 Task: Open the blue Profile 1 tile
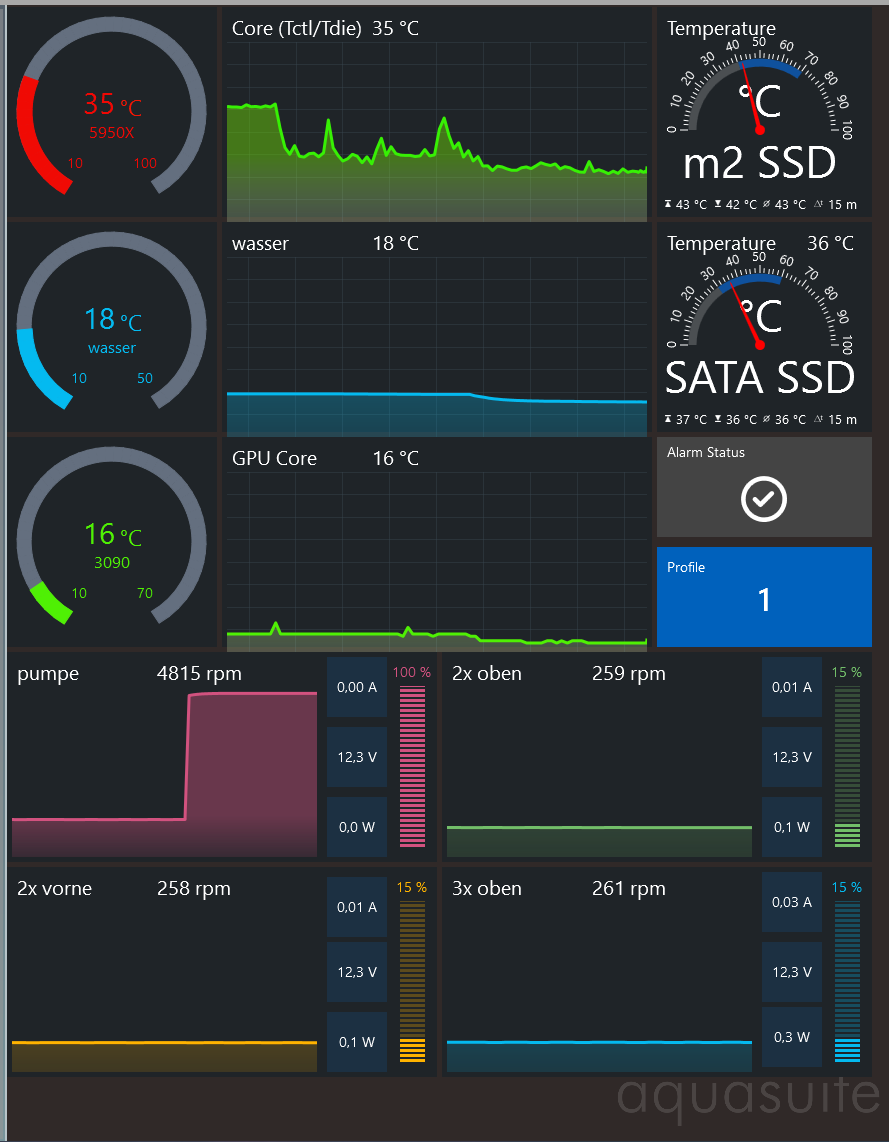pos(764,596)
